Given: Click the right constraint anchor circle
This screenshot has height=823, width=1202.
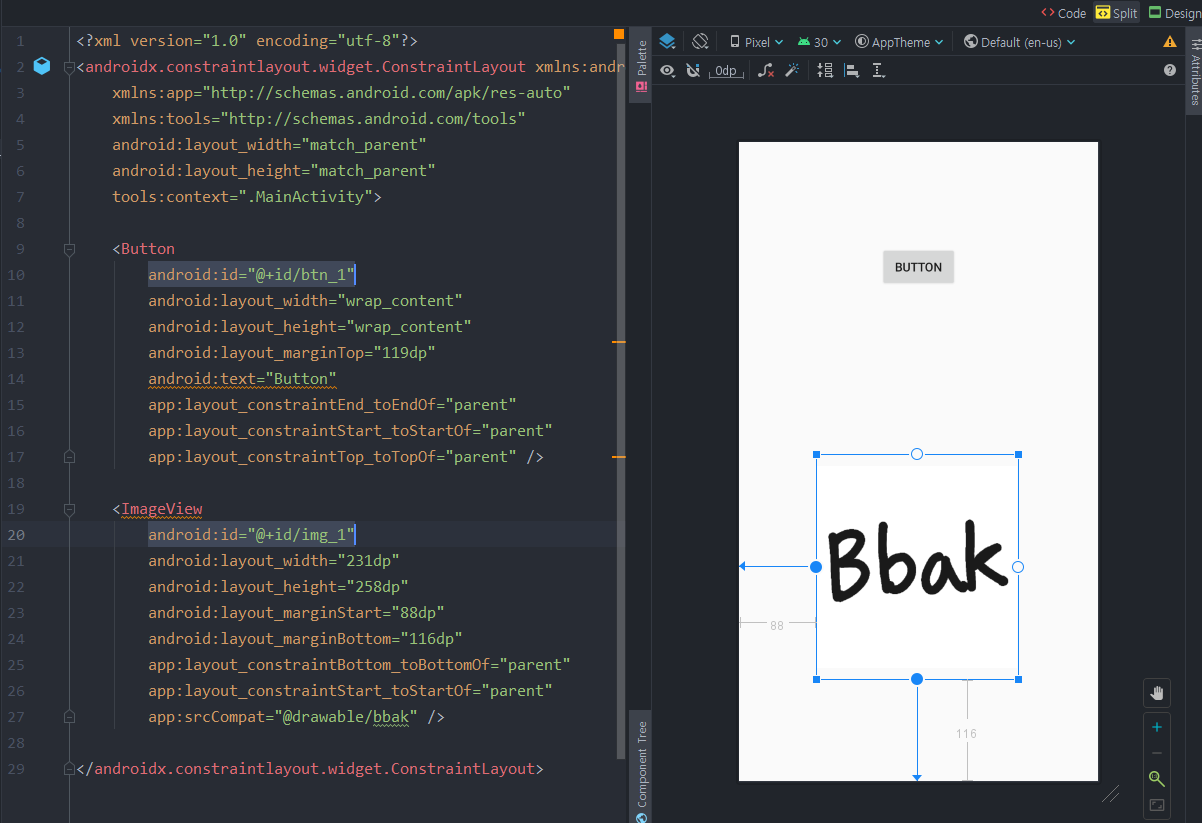Looking at the screenshot, I should pos(1018,567).
